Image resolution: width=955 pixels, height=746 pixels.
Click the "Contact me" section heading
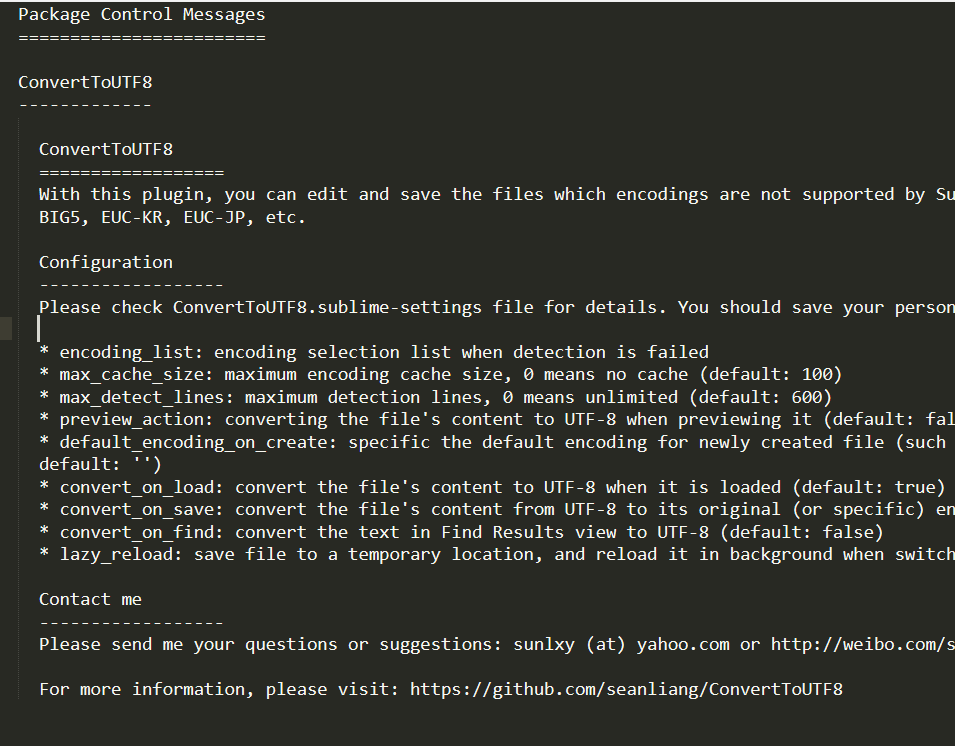[90, 599]
